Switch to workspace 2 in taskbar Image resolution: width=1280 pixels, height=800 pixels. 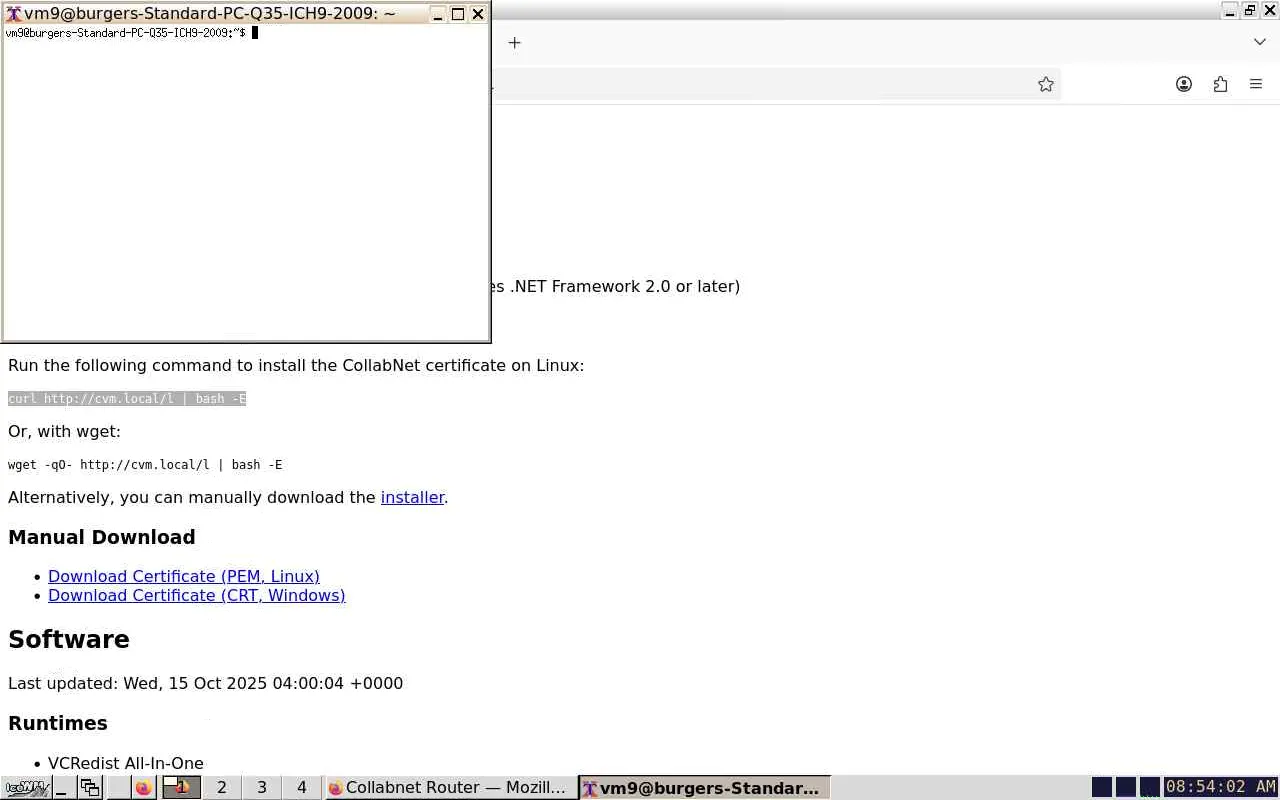[222, 788]
